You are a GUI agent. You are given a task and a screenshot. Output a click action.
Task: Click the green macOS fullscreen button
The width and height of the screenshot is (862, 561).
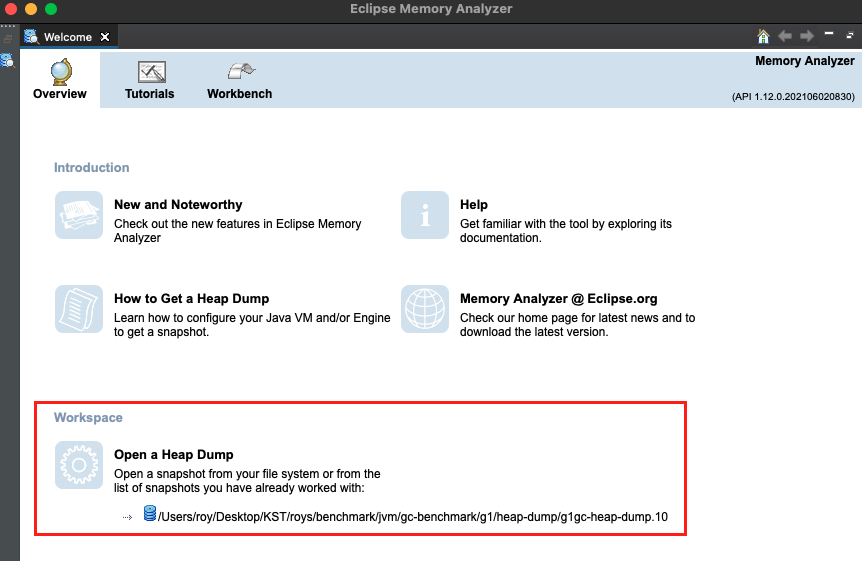tap(51, 9)
